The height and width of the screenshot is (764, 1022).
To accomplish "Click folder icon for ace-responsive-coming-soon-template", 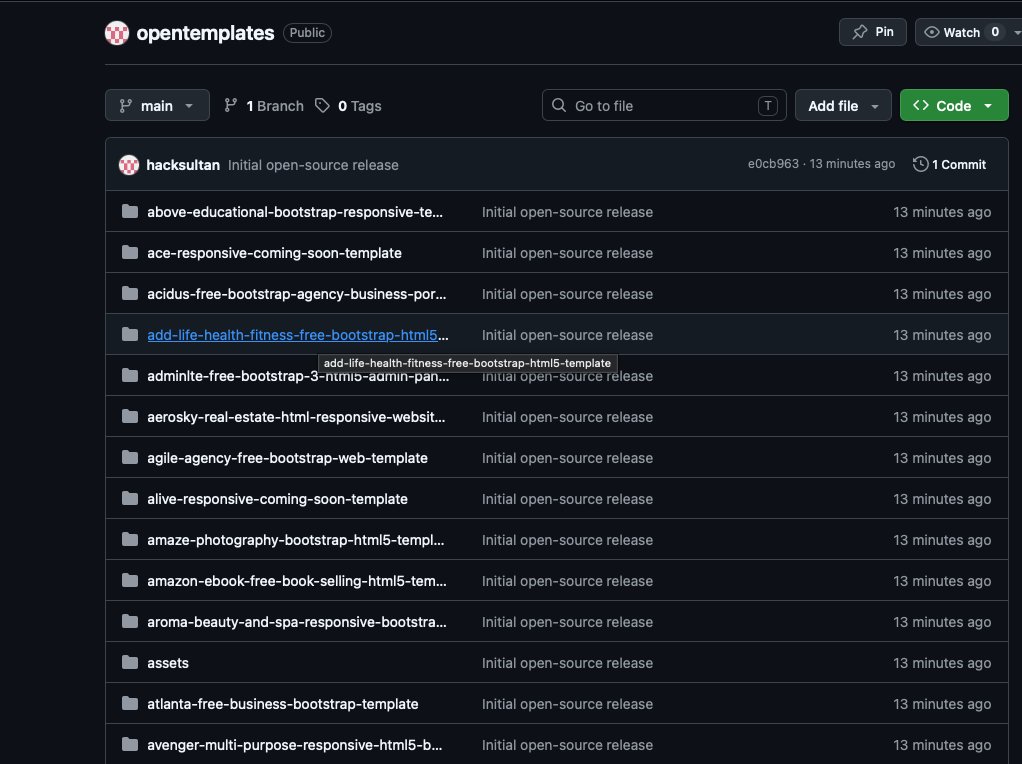I will 130,253.
